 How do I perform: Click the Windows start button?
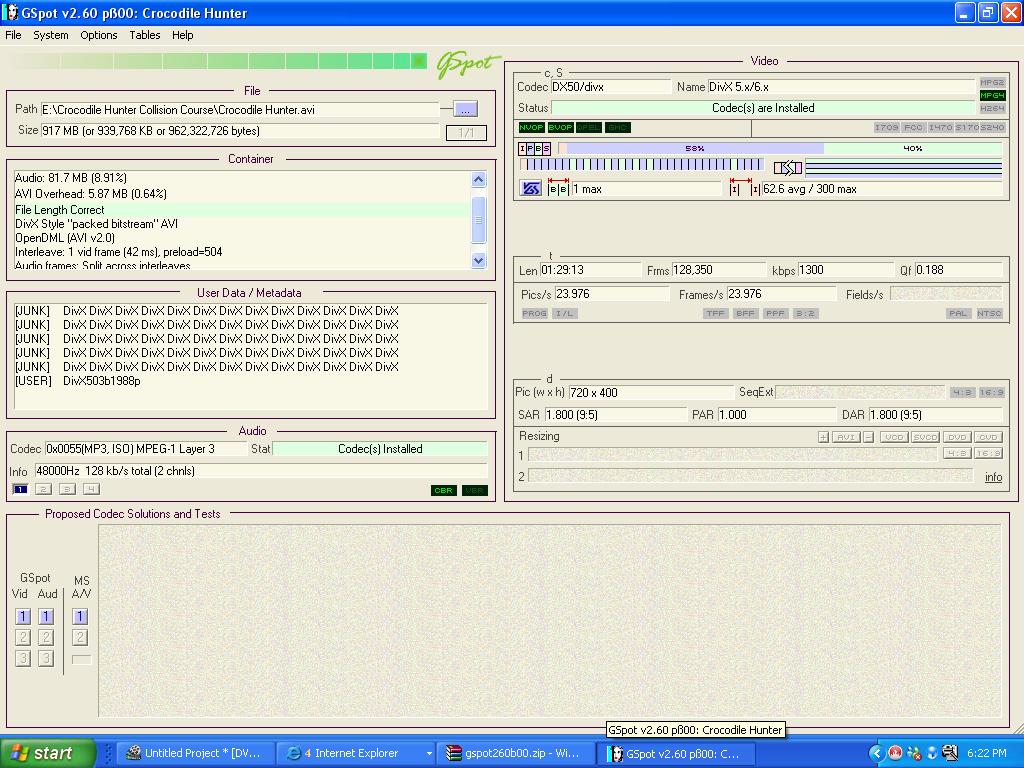[x=48, y=753]
